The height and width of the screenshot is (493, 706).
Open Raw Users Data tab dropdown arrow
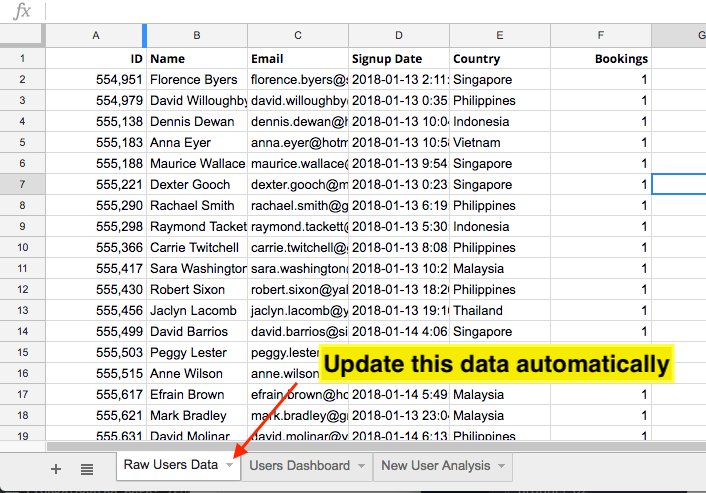(x=230, y=466)
